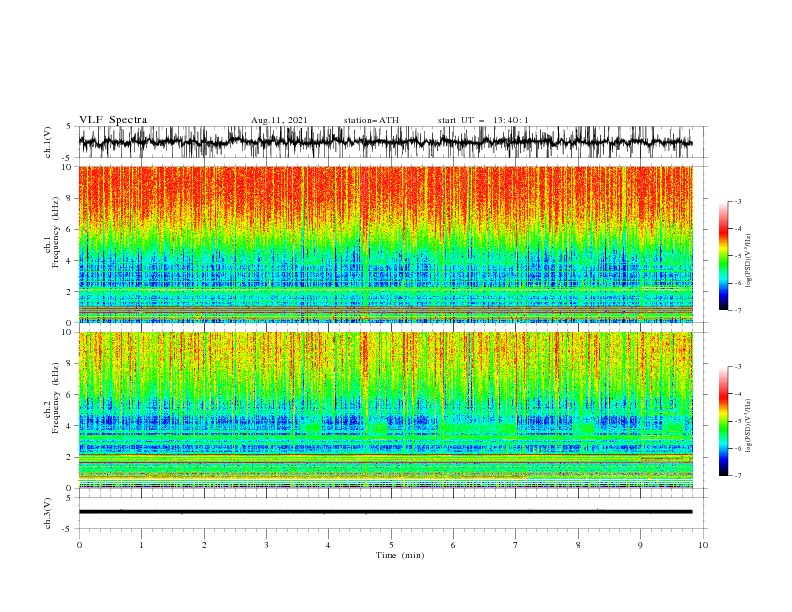Click ch.2 colorbar tick value "-7"
The image size is (792, 612).
click(737, 476)
